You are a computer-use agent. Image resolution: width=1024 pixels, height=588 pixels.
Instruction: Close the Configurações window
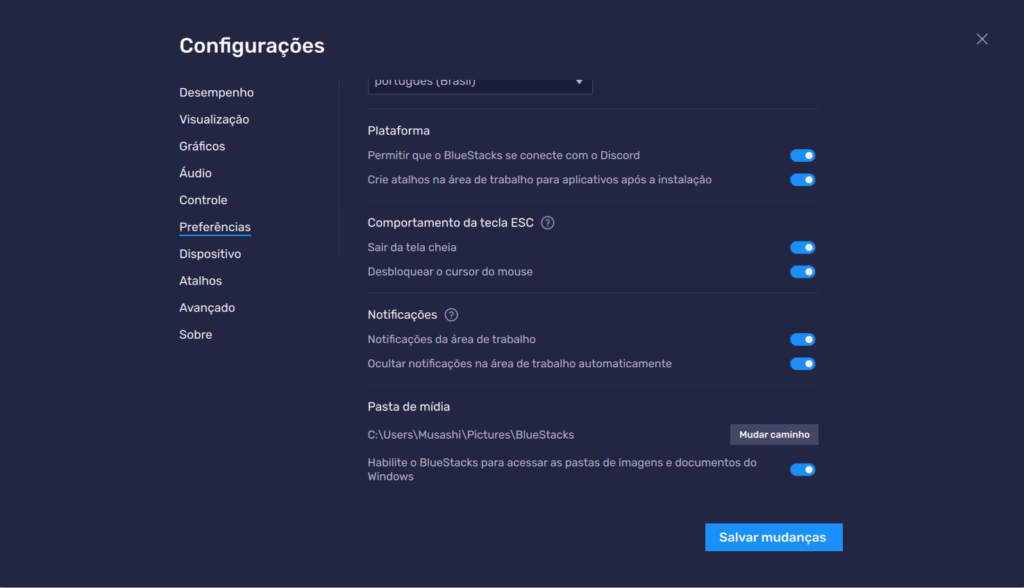[981, 38]
